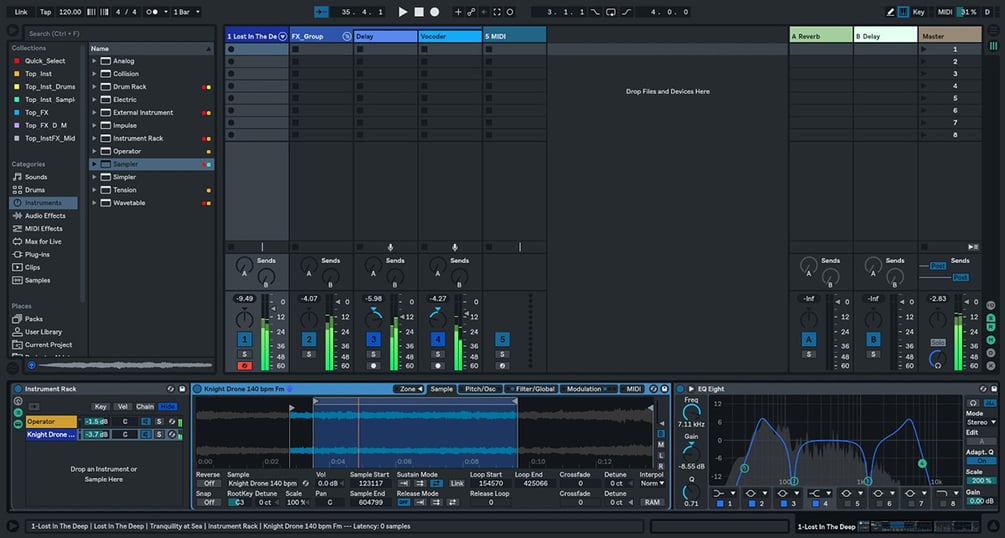This screenshot has height=538, width=1005.
Task: Click Hot-Swap icon on EQ Eight
Action: (983, 389)
